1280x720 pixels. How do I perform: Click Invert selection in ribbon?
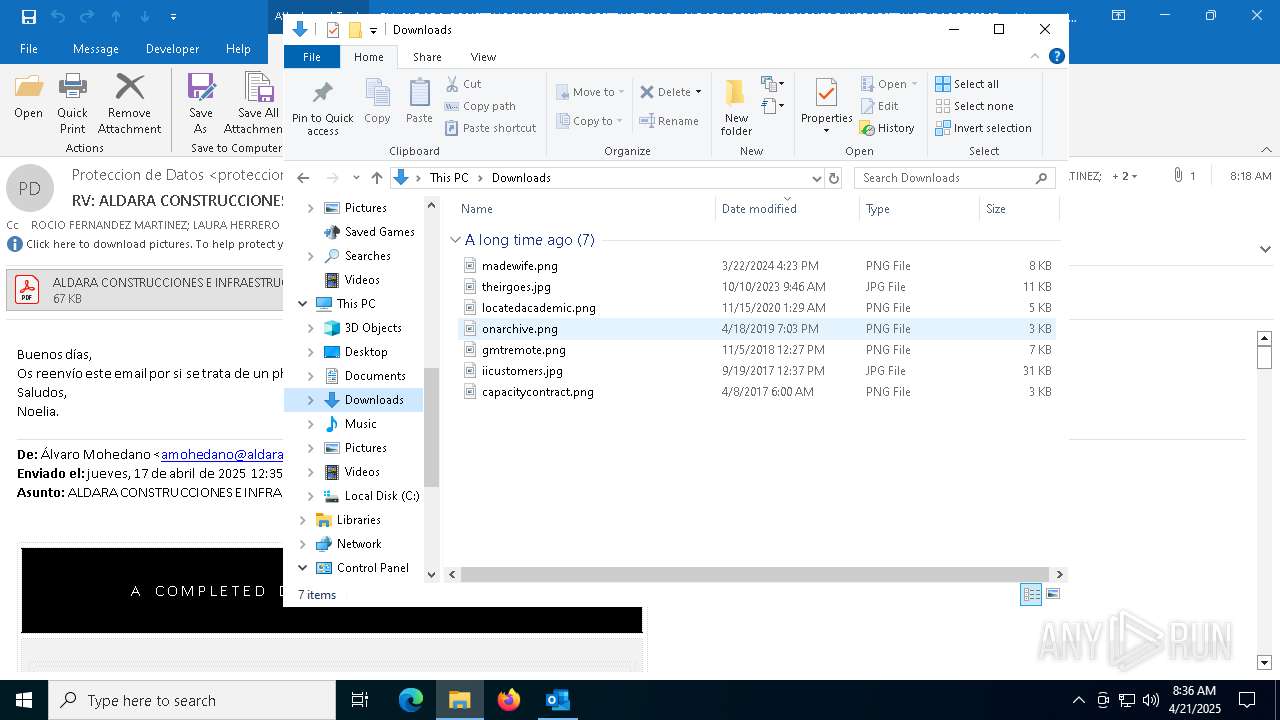pos(983,128)
